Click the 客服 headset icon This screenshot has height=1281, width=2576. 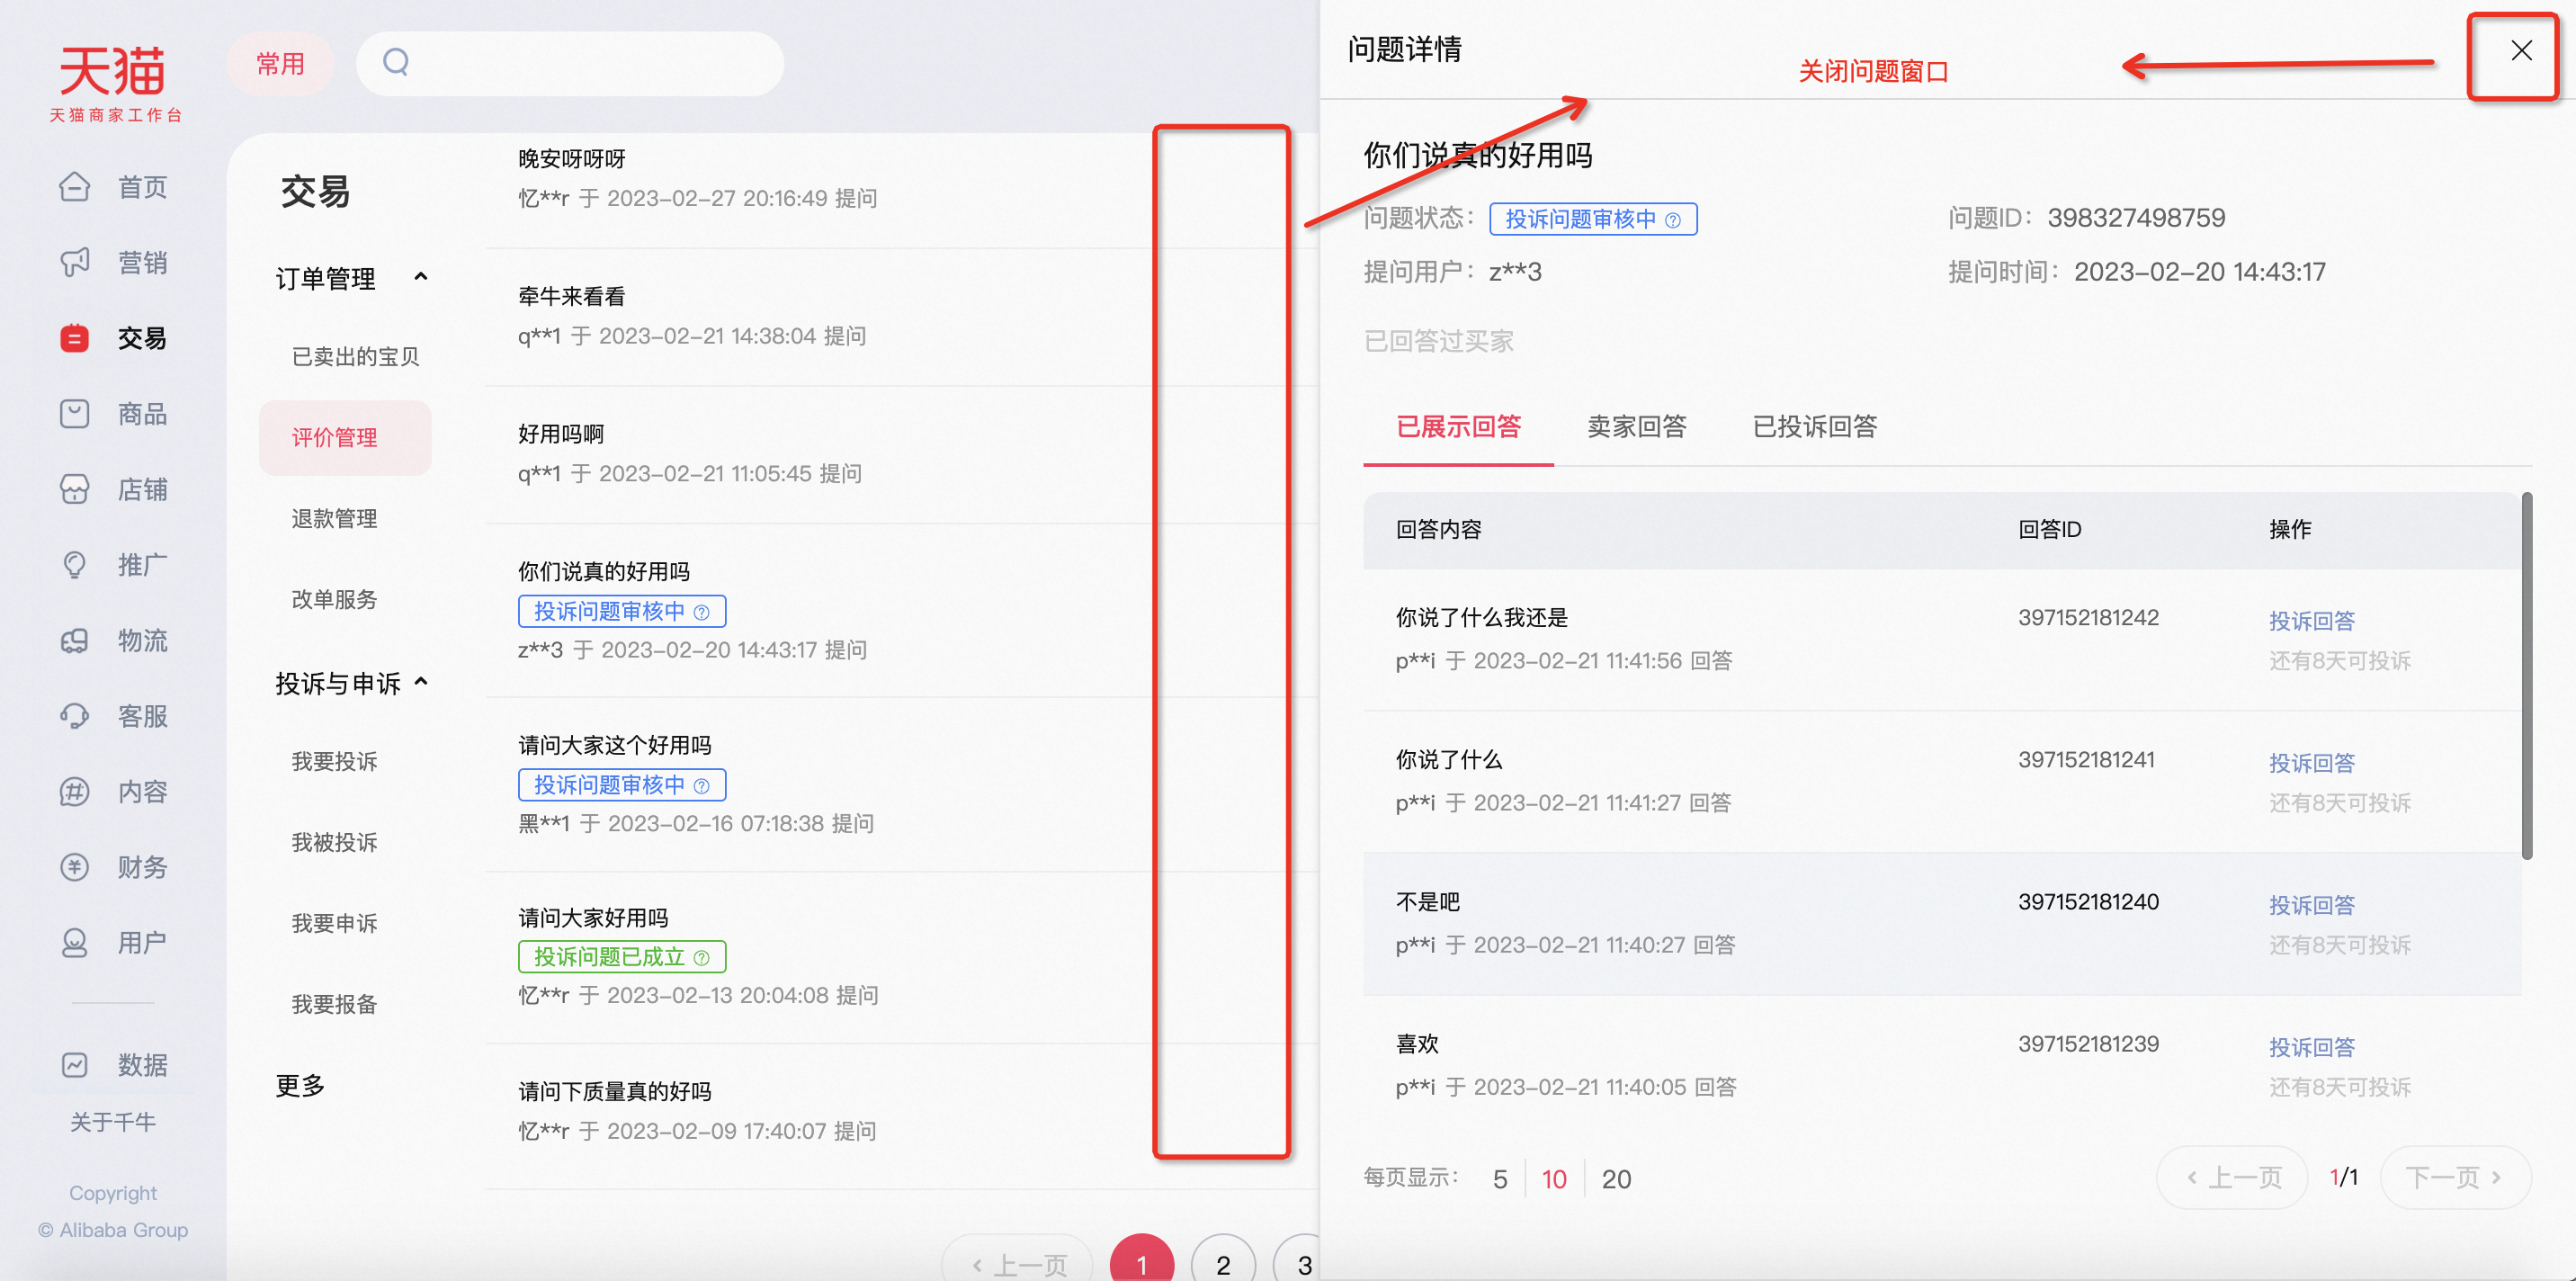pyautogui.click(x=74, y=716)
